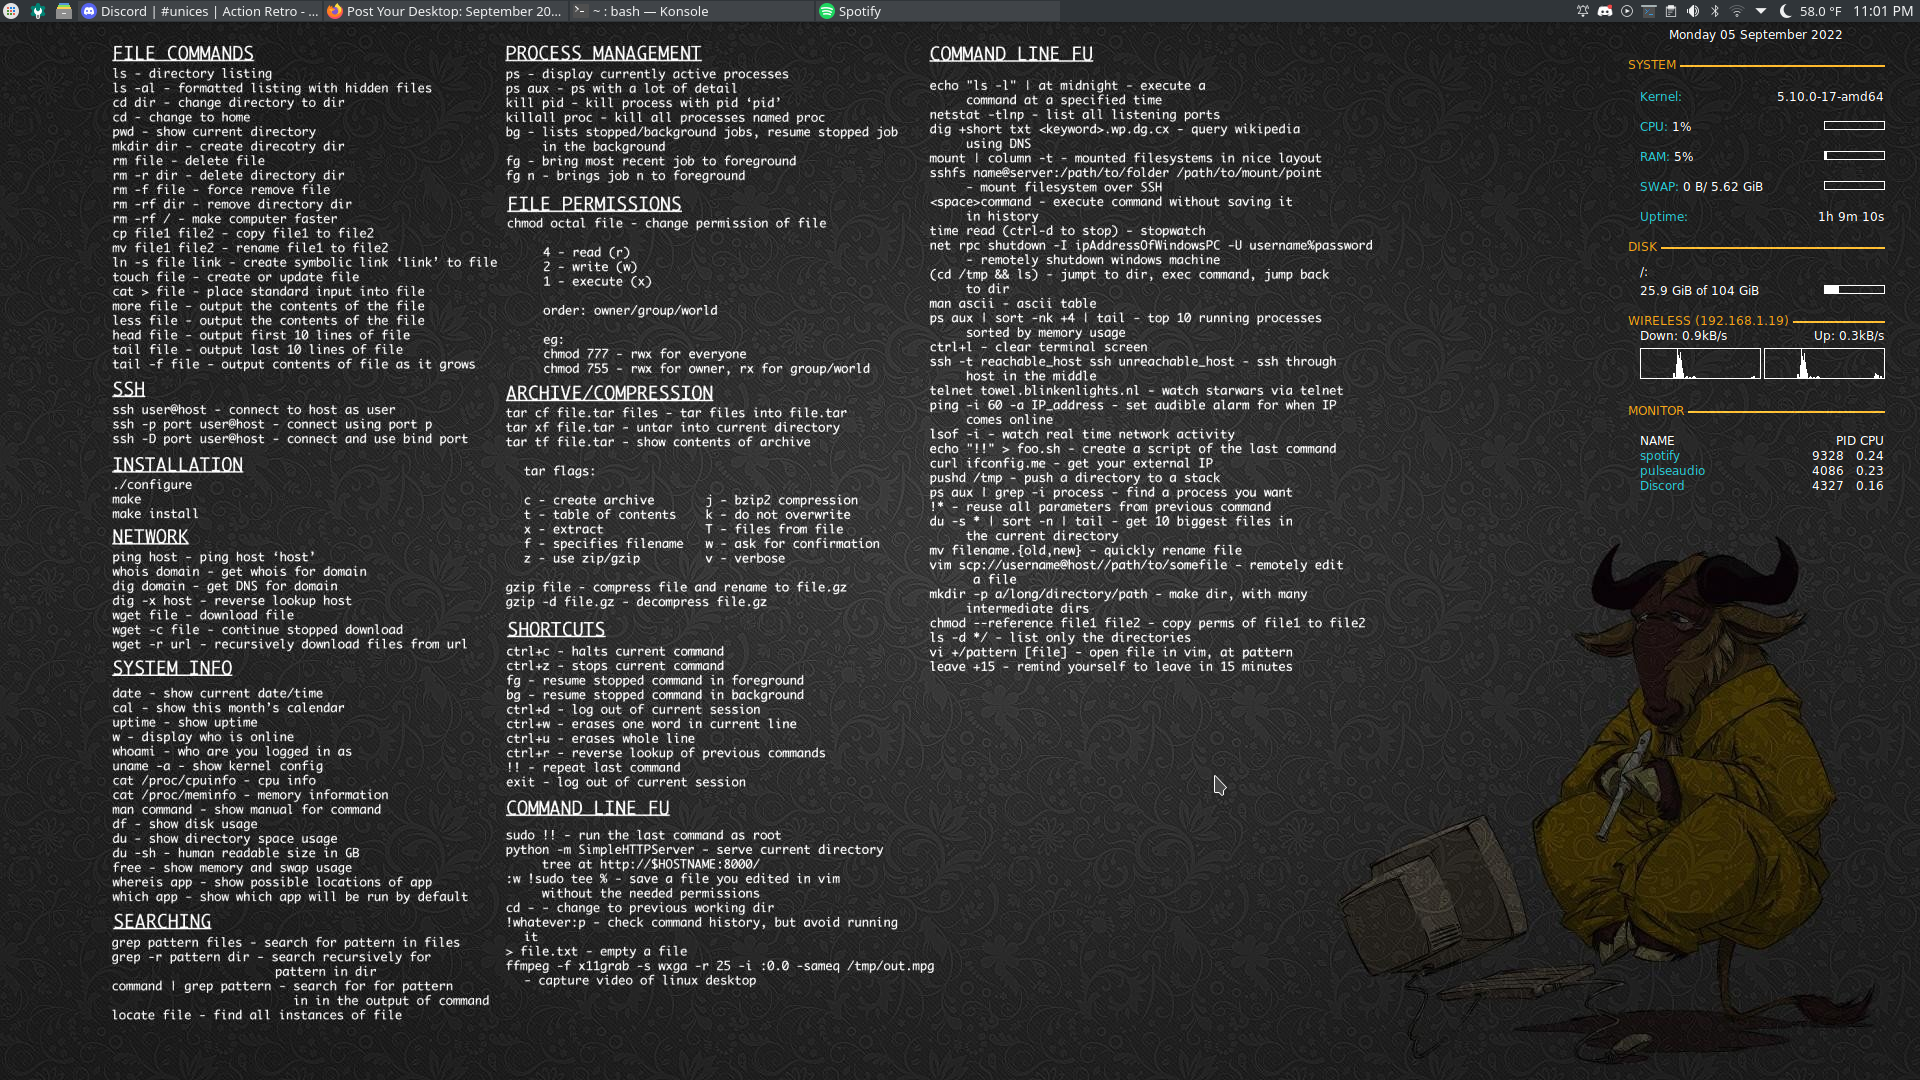The height and width of the screenshot is (1080, 1920).
Task: Switch to bash Konsole window
Action: [x=691, y=11]
